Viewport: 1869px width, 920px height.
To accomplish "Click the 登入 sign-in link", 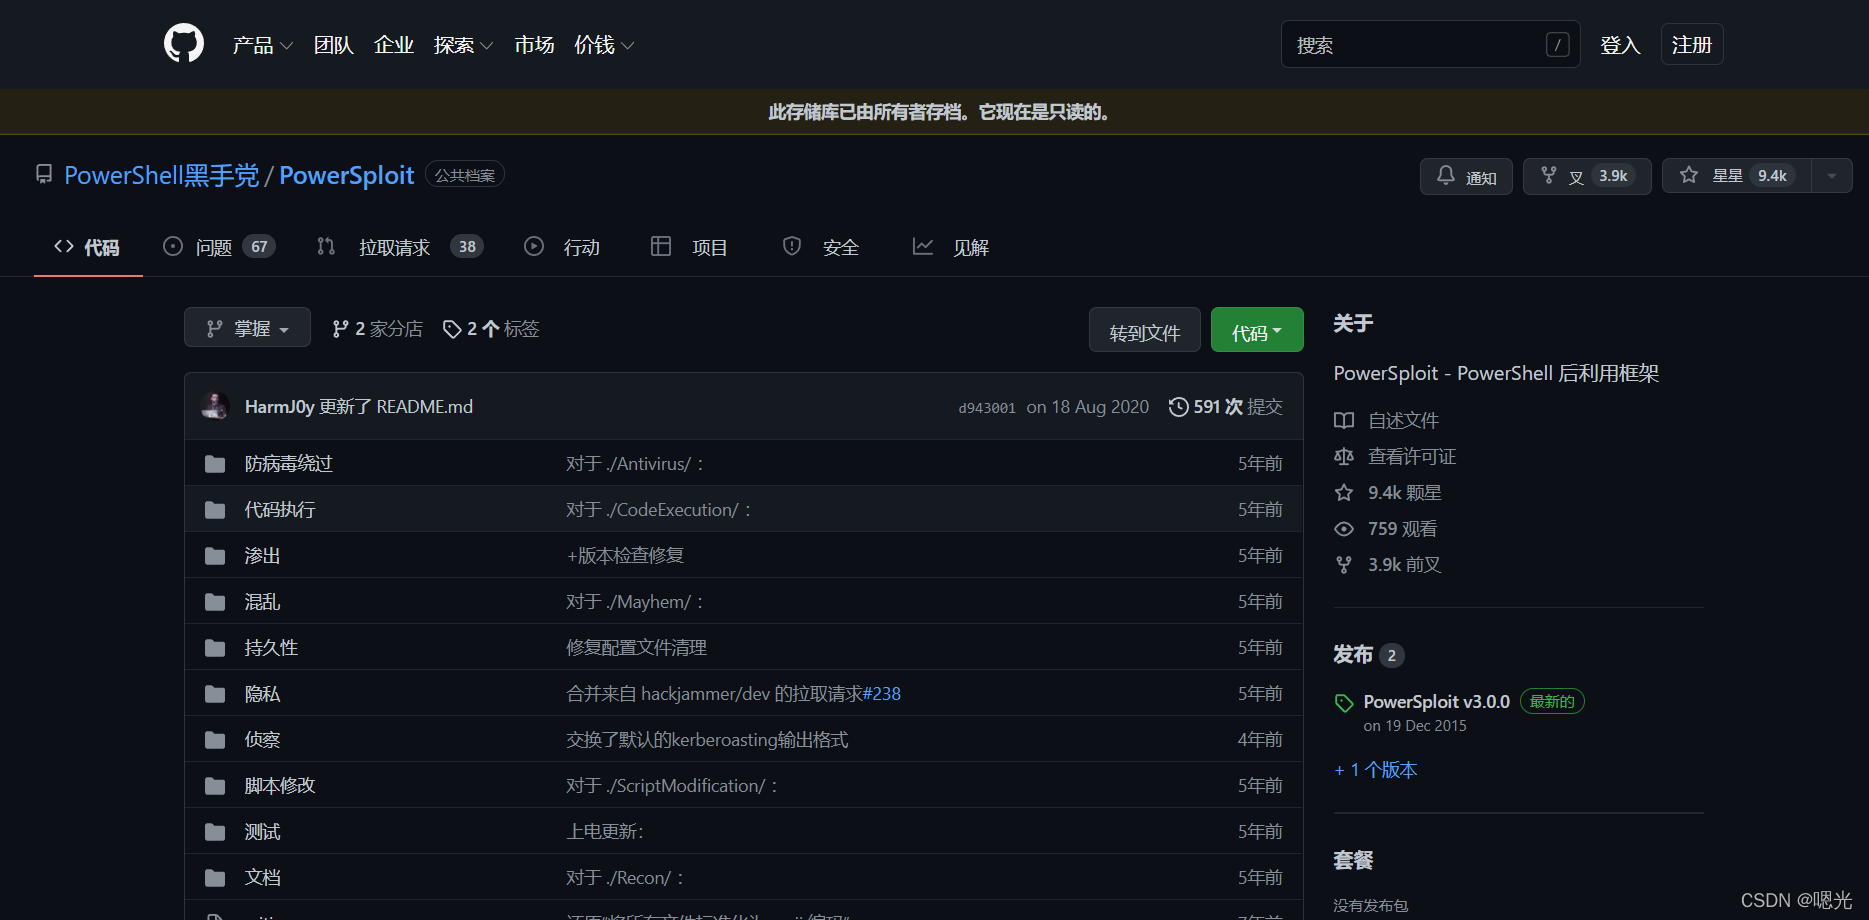I will 1620,45.
